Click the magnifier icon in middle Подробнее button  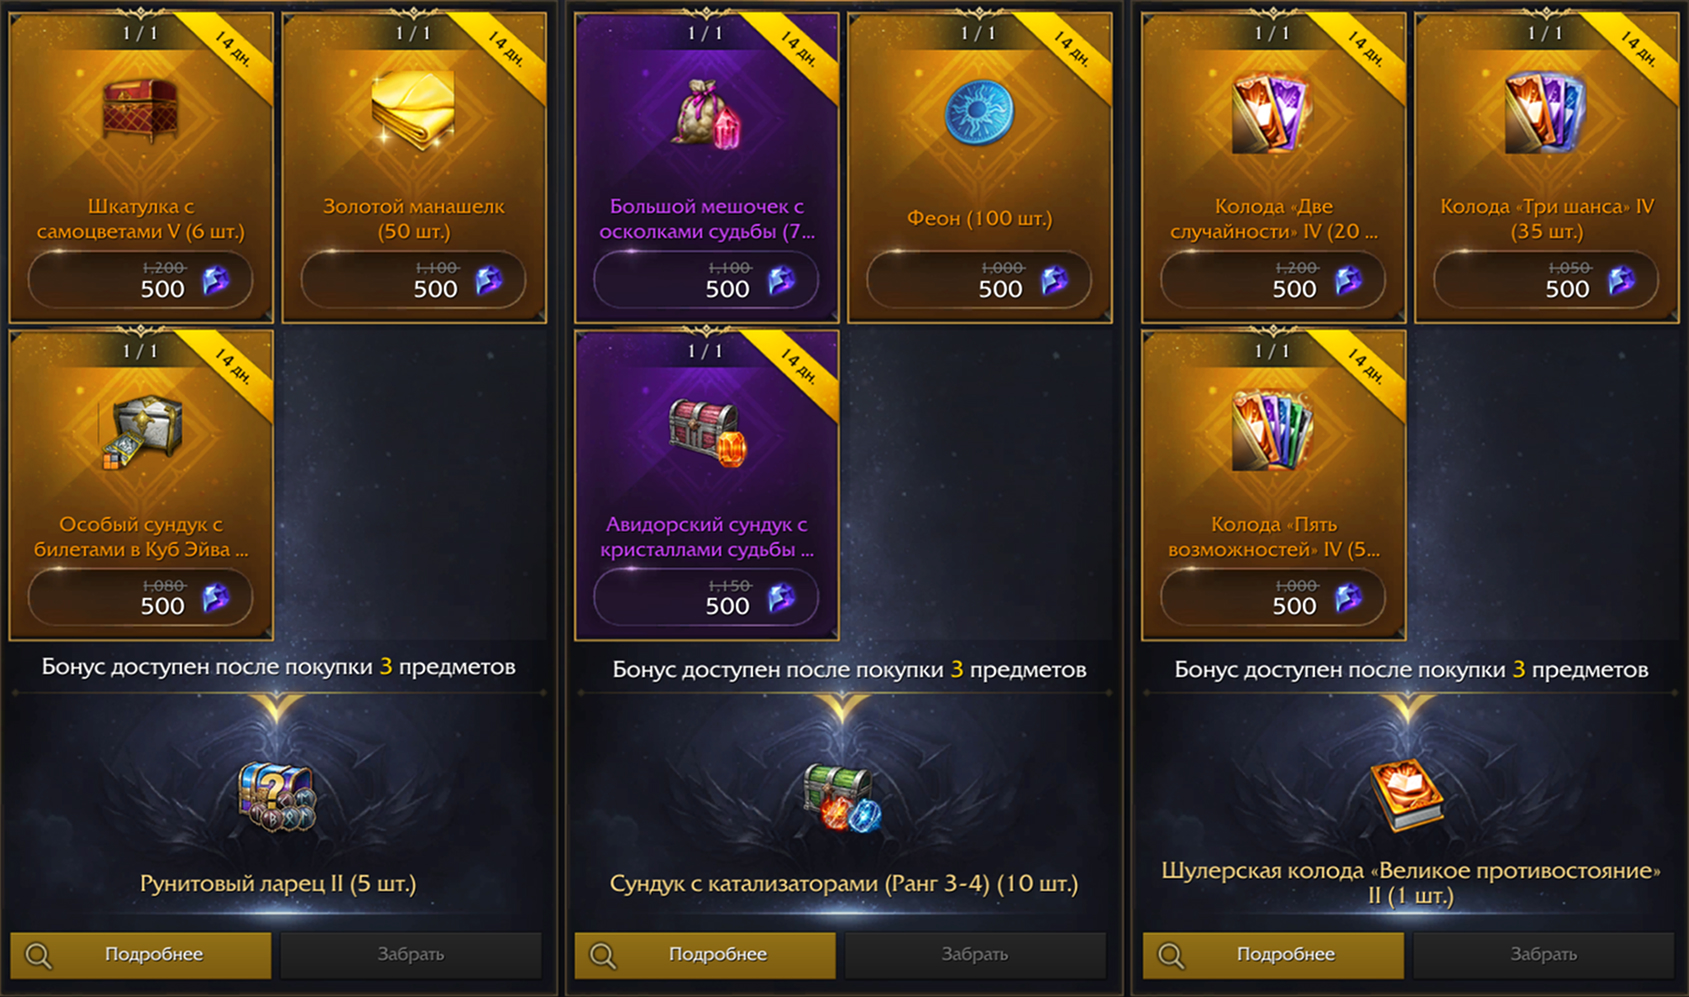[603, 956]
